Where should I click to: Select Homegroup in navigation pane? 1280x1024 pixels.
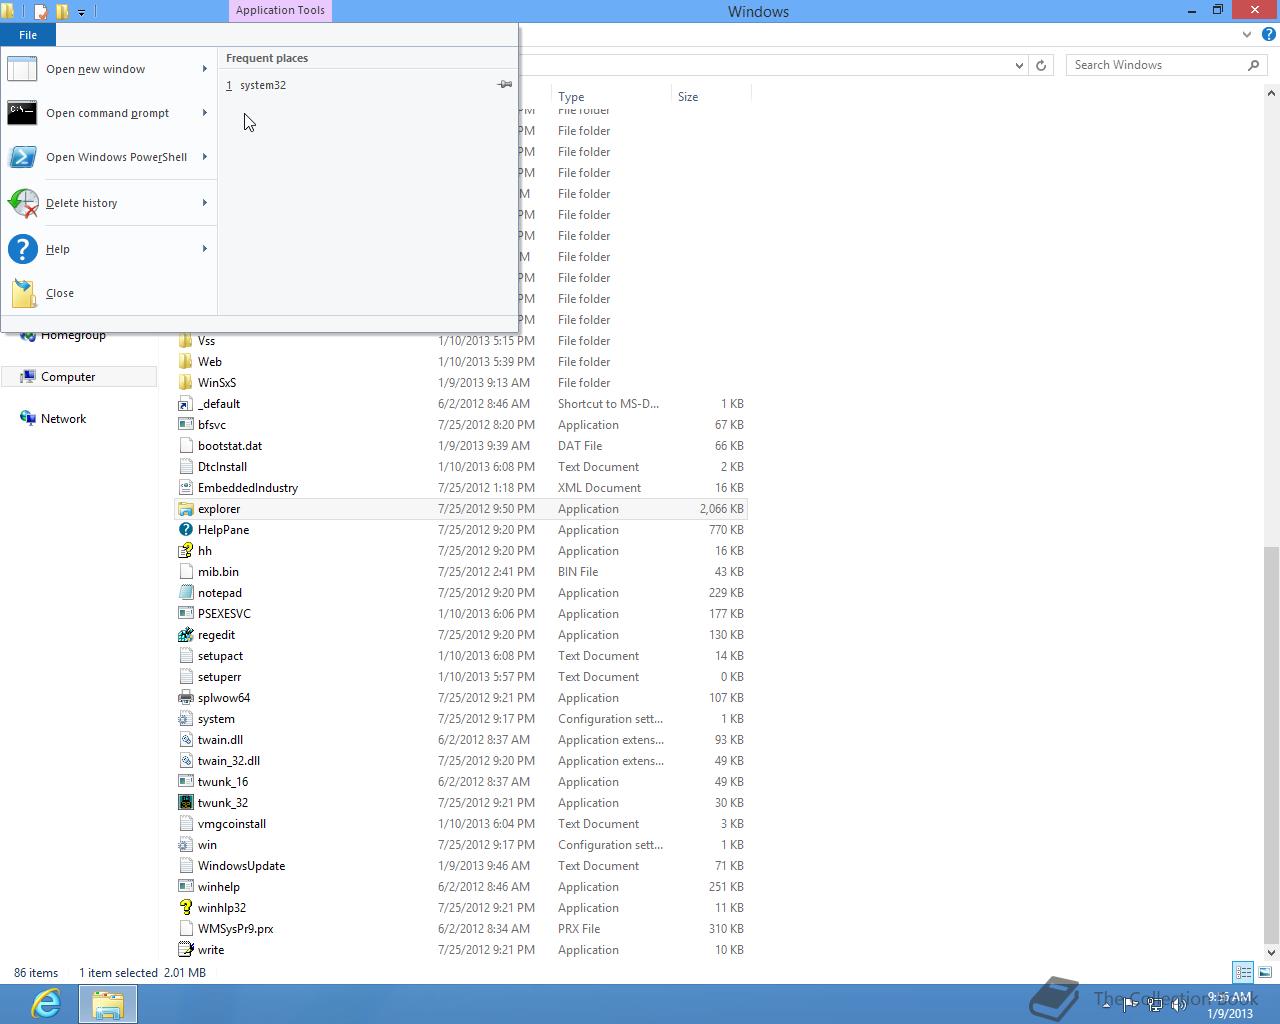tap(73, 336)
